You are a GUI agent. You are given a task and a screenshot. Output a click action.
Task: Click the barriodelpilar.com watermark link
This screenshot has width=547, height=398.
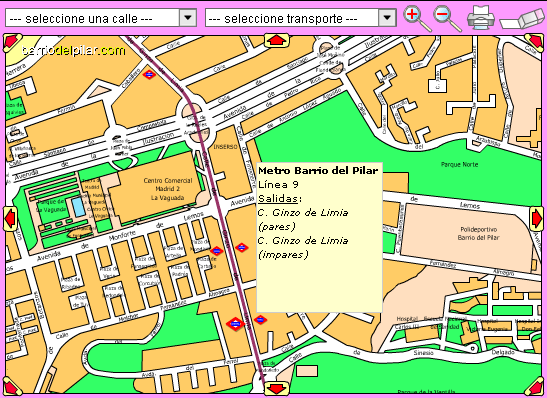(x=74, y=51)
